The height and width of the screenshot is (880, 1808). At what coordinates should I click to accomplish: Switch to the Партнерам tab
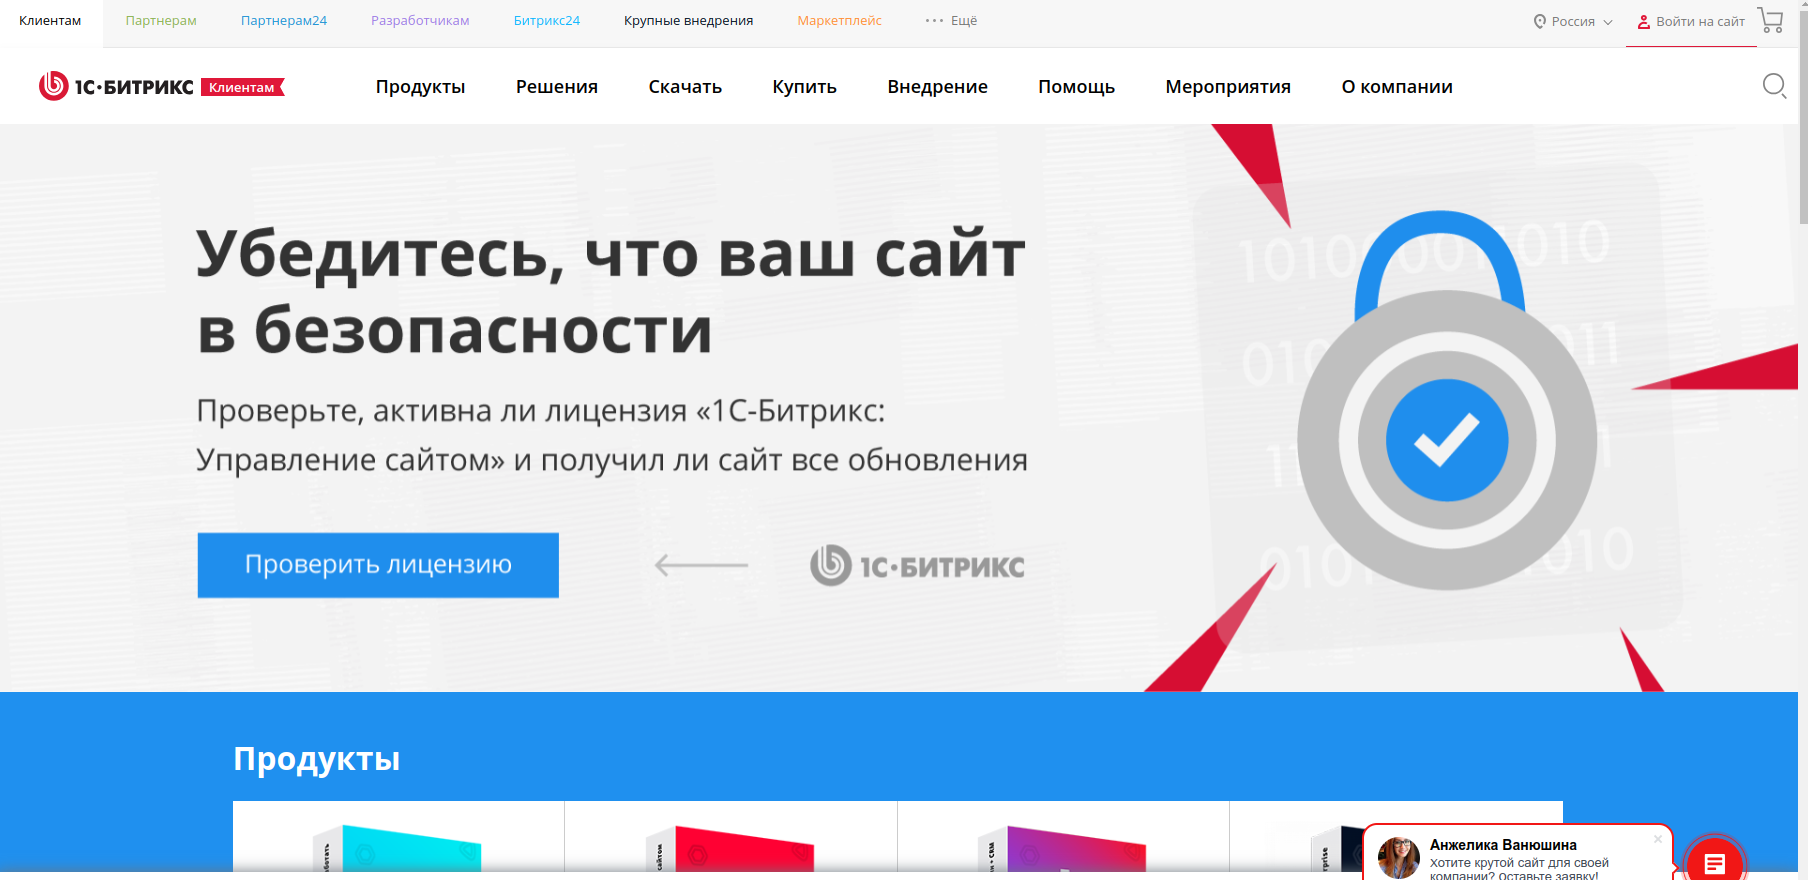click(x=161, y=21)
